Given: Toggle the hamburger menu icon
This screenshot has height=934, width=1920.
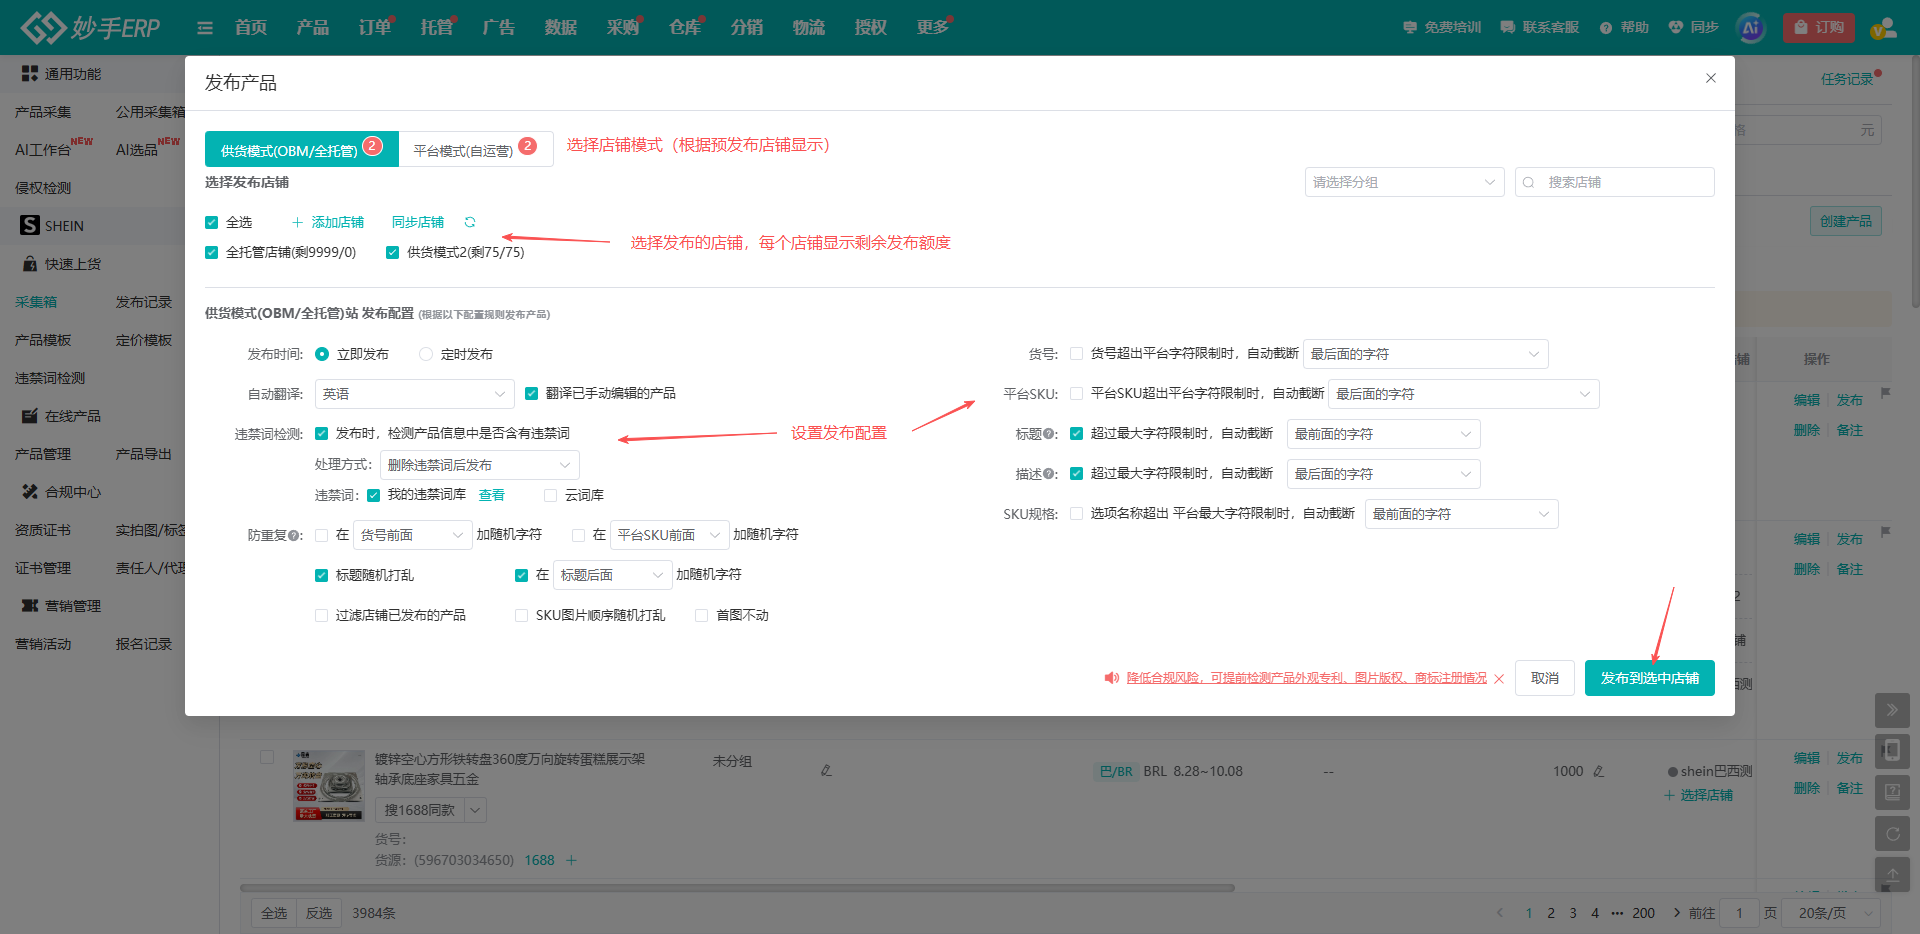Looking at the screenshot, I should click(205, 28).
